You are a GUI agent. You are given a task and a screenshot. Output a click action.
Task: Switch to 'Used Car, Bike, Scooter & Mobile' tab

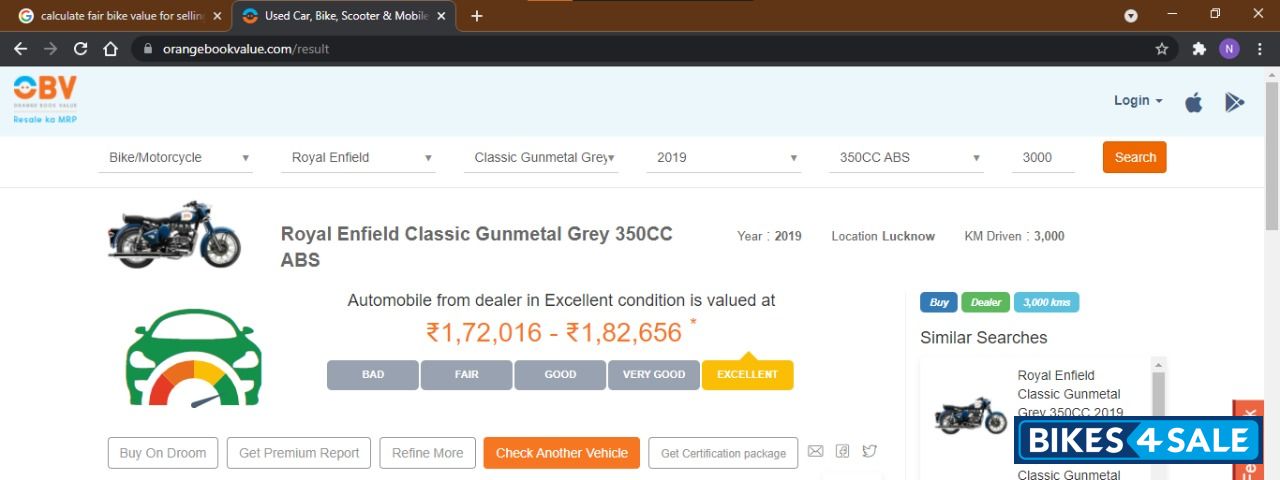(x=343, y=16)
